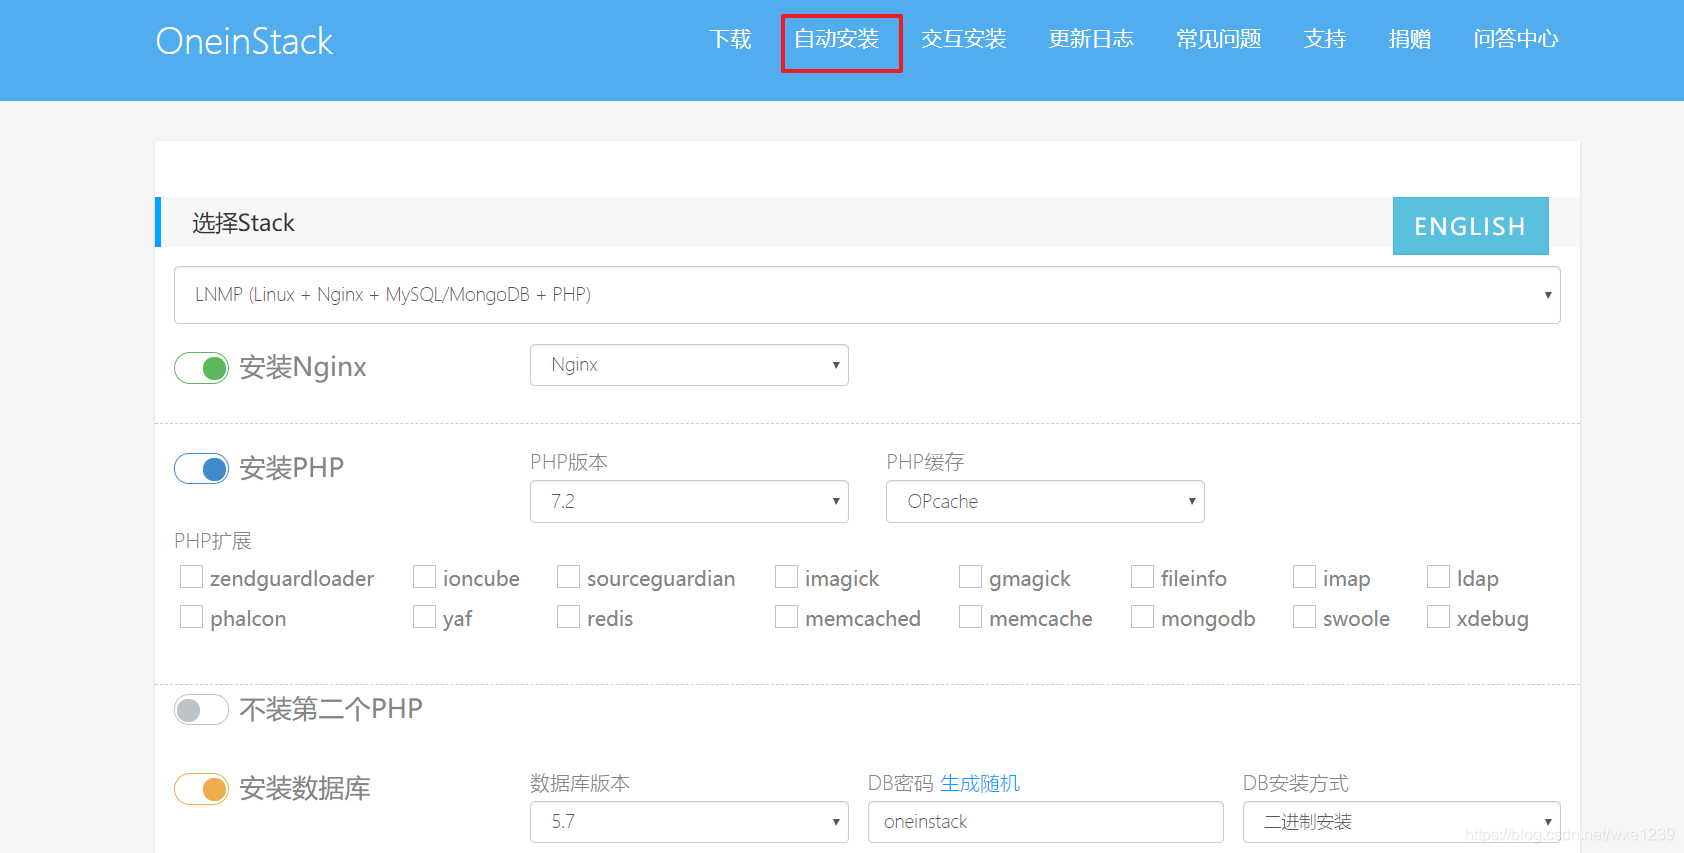This screenshot has width=1684, height=853.
Task: Click the DB密码 oneinstack input field
Action: [1046, 822]
